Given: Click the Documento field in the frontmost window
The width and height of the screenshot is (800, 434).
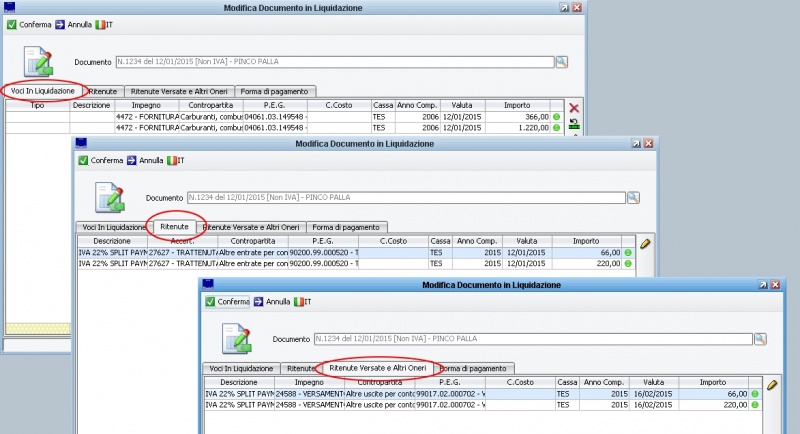Looking at the screenshot, I should pyautogui.click(x=530, y=339).
